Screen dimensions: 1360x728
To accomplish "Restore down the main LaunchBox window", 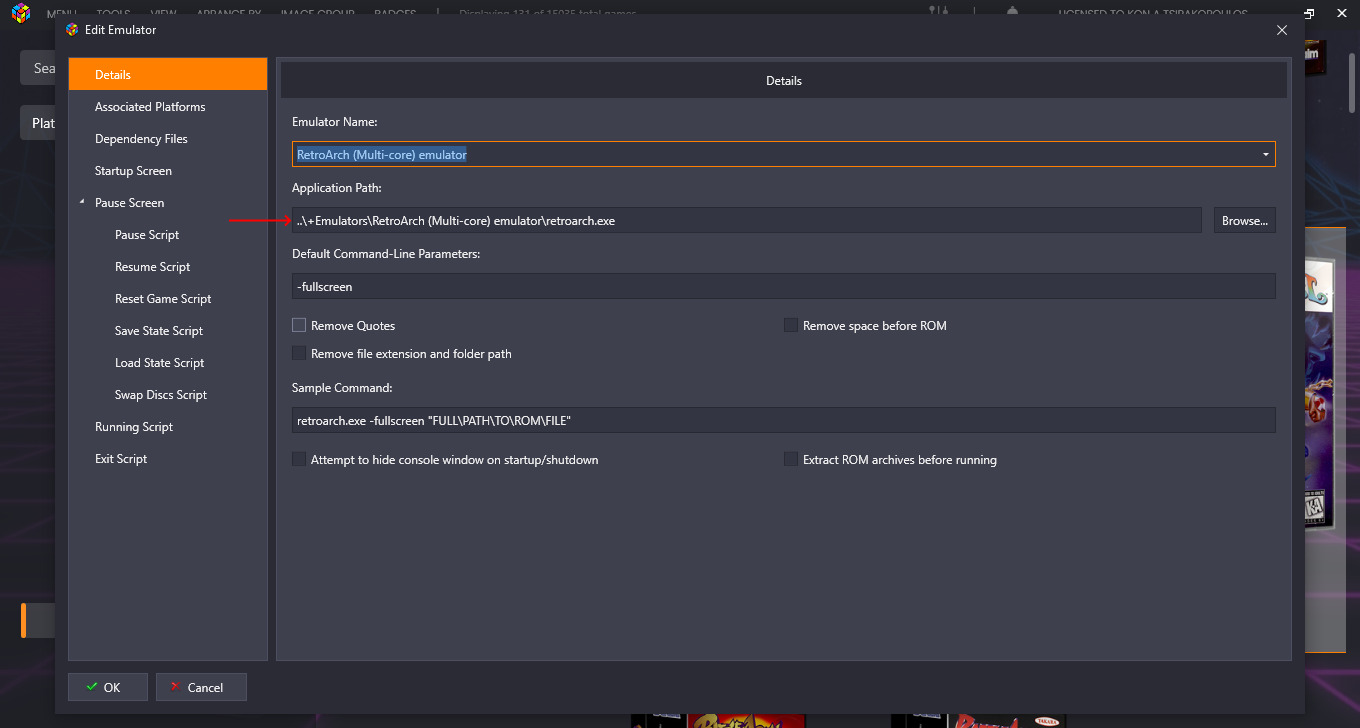I will [x=1310, y=13].
